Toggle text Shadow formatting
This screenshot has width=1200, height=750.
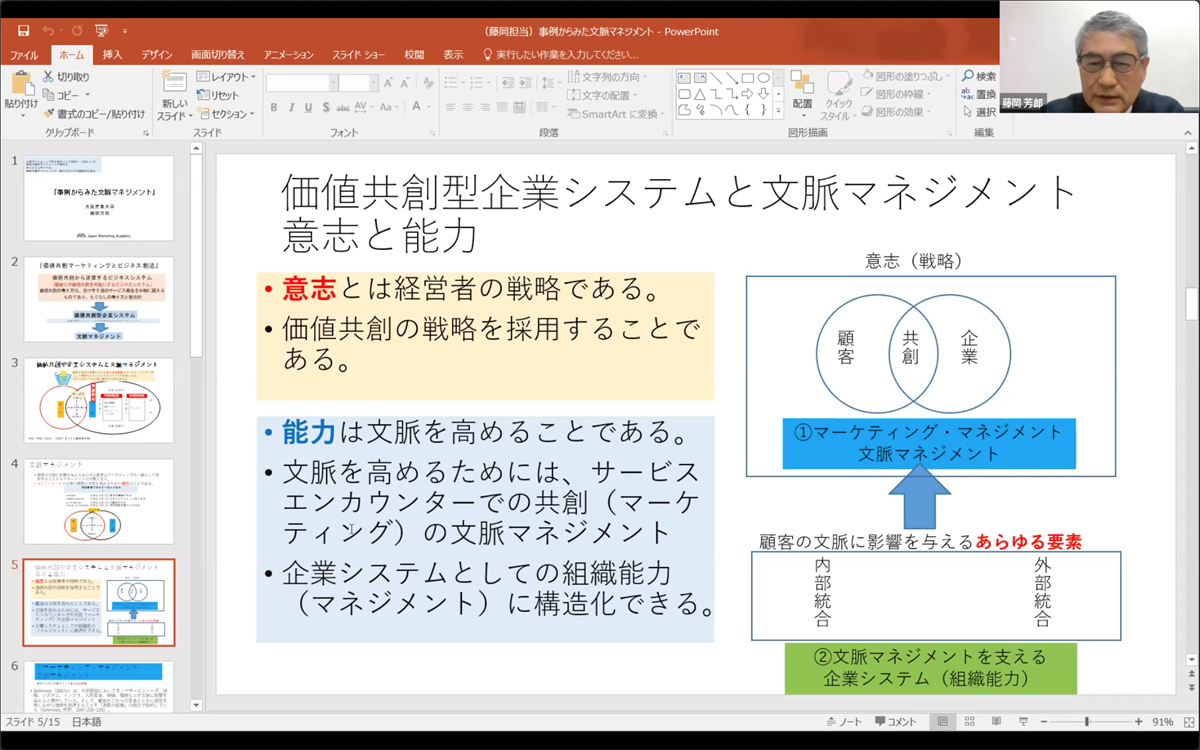(x=325, y=107)
